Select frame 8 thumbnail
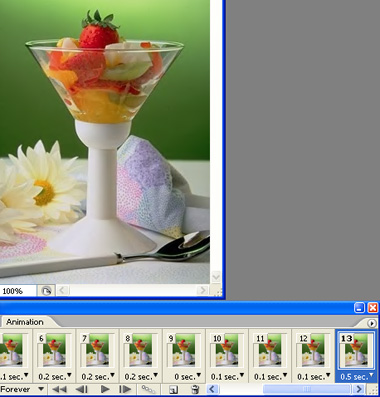Image resolution: width=380 pixels, height=397 pixels. coord(141,350)
